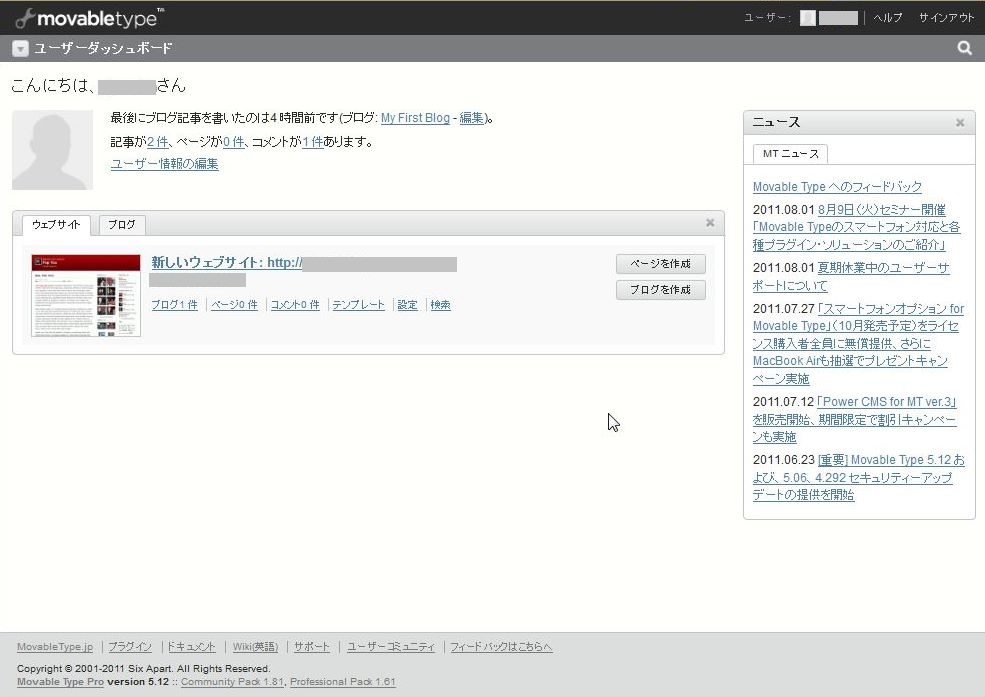Open the サポート footer link
The image size is (985, 697).
(x=312, y=647)
